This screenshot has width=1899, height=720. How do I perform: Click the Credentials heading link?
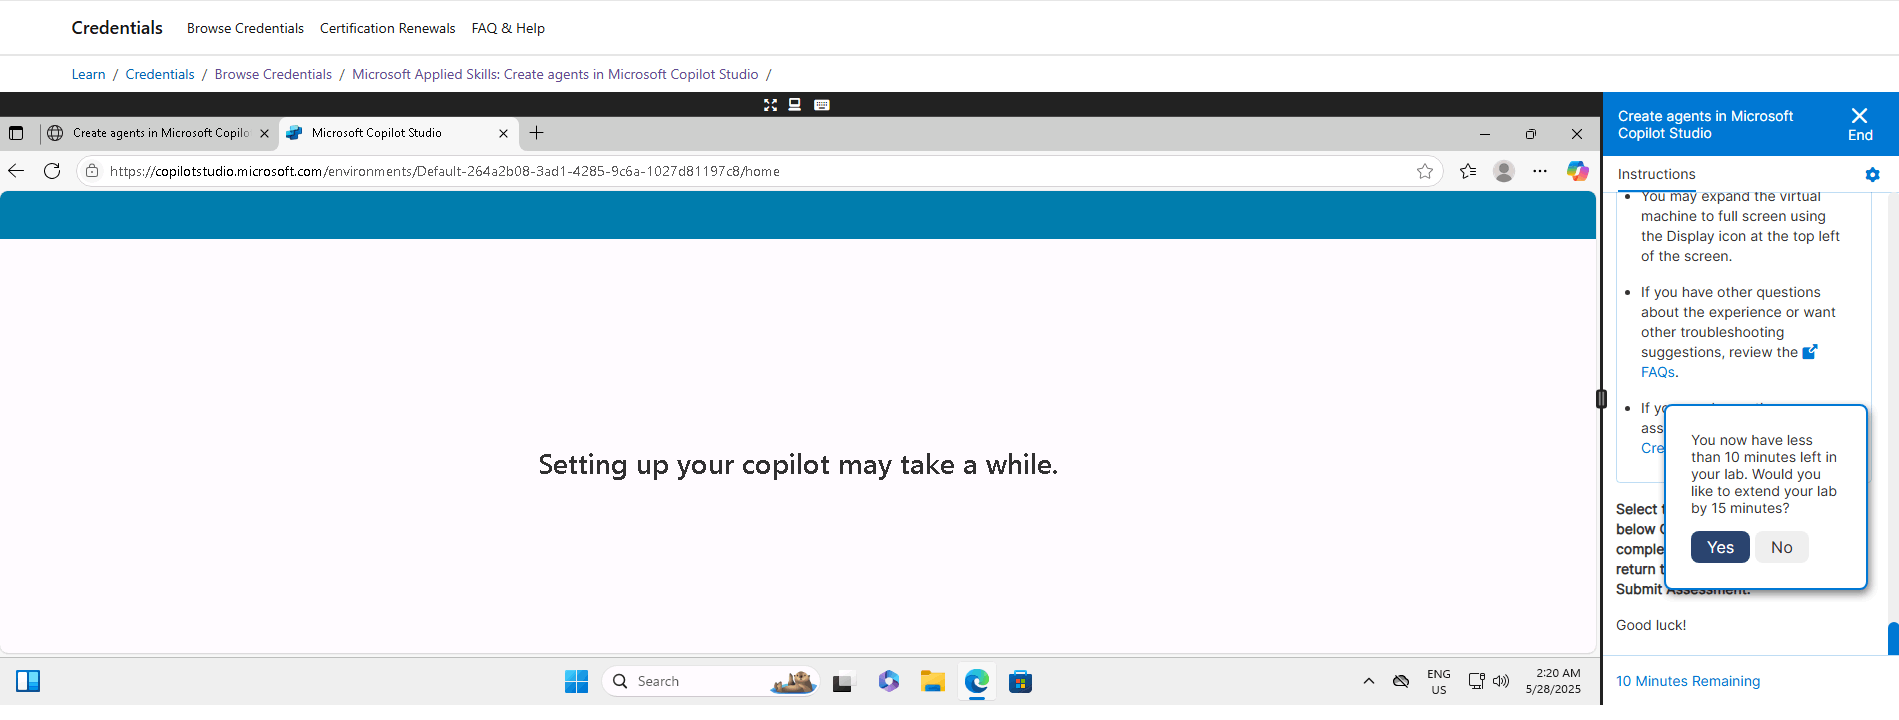117,28
